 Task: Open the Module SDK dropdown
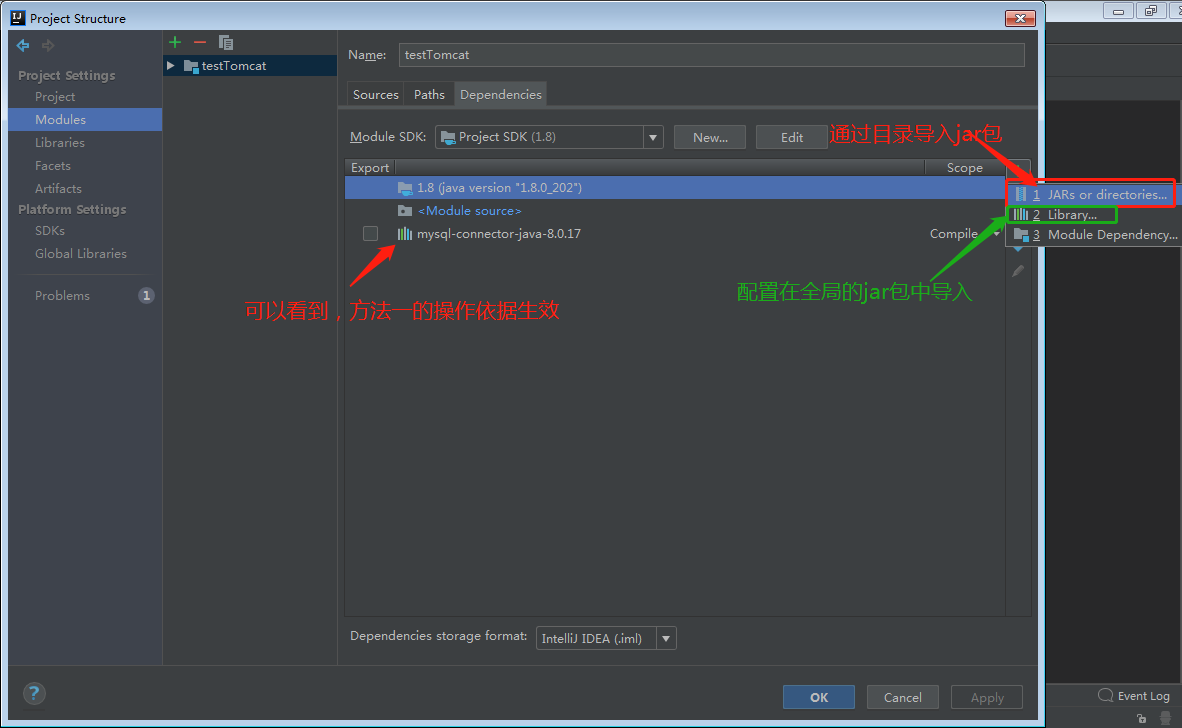click(x=653, y=137)
